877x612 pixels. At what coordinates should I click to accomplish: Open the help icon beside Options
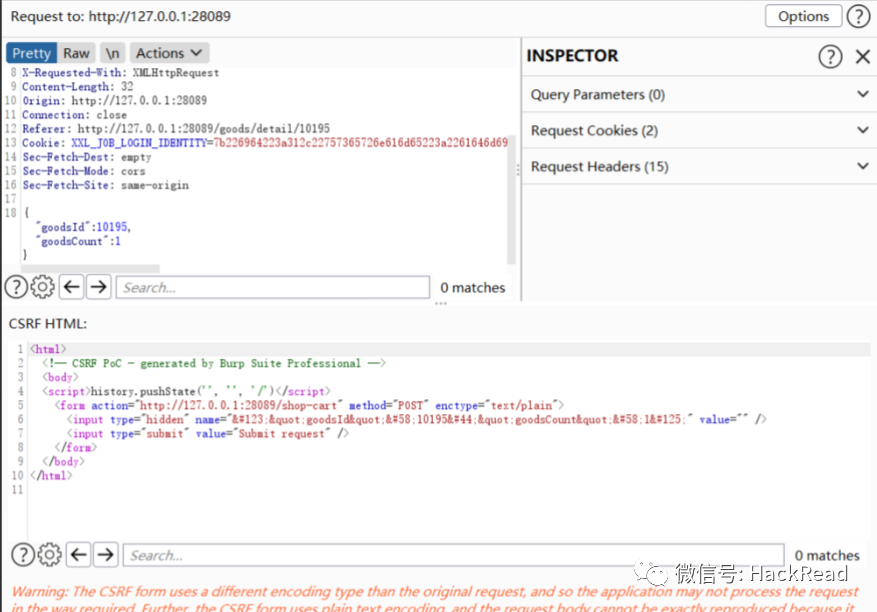point(859,16)
